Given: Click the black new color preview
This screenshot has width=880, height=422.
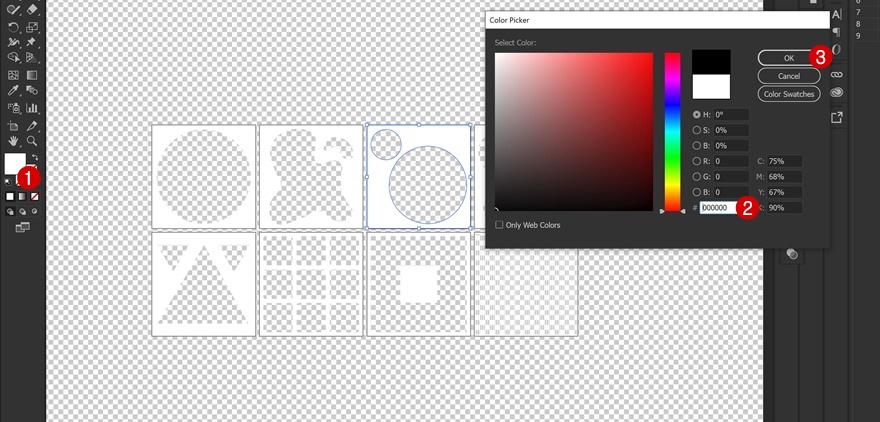Looking at the screenshot, I should (x=711, y=62).
